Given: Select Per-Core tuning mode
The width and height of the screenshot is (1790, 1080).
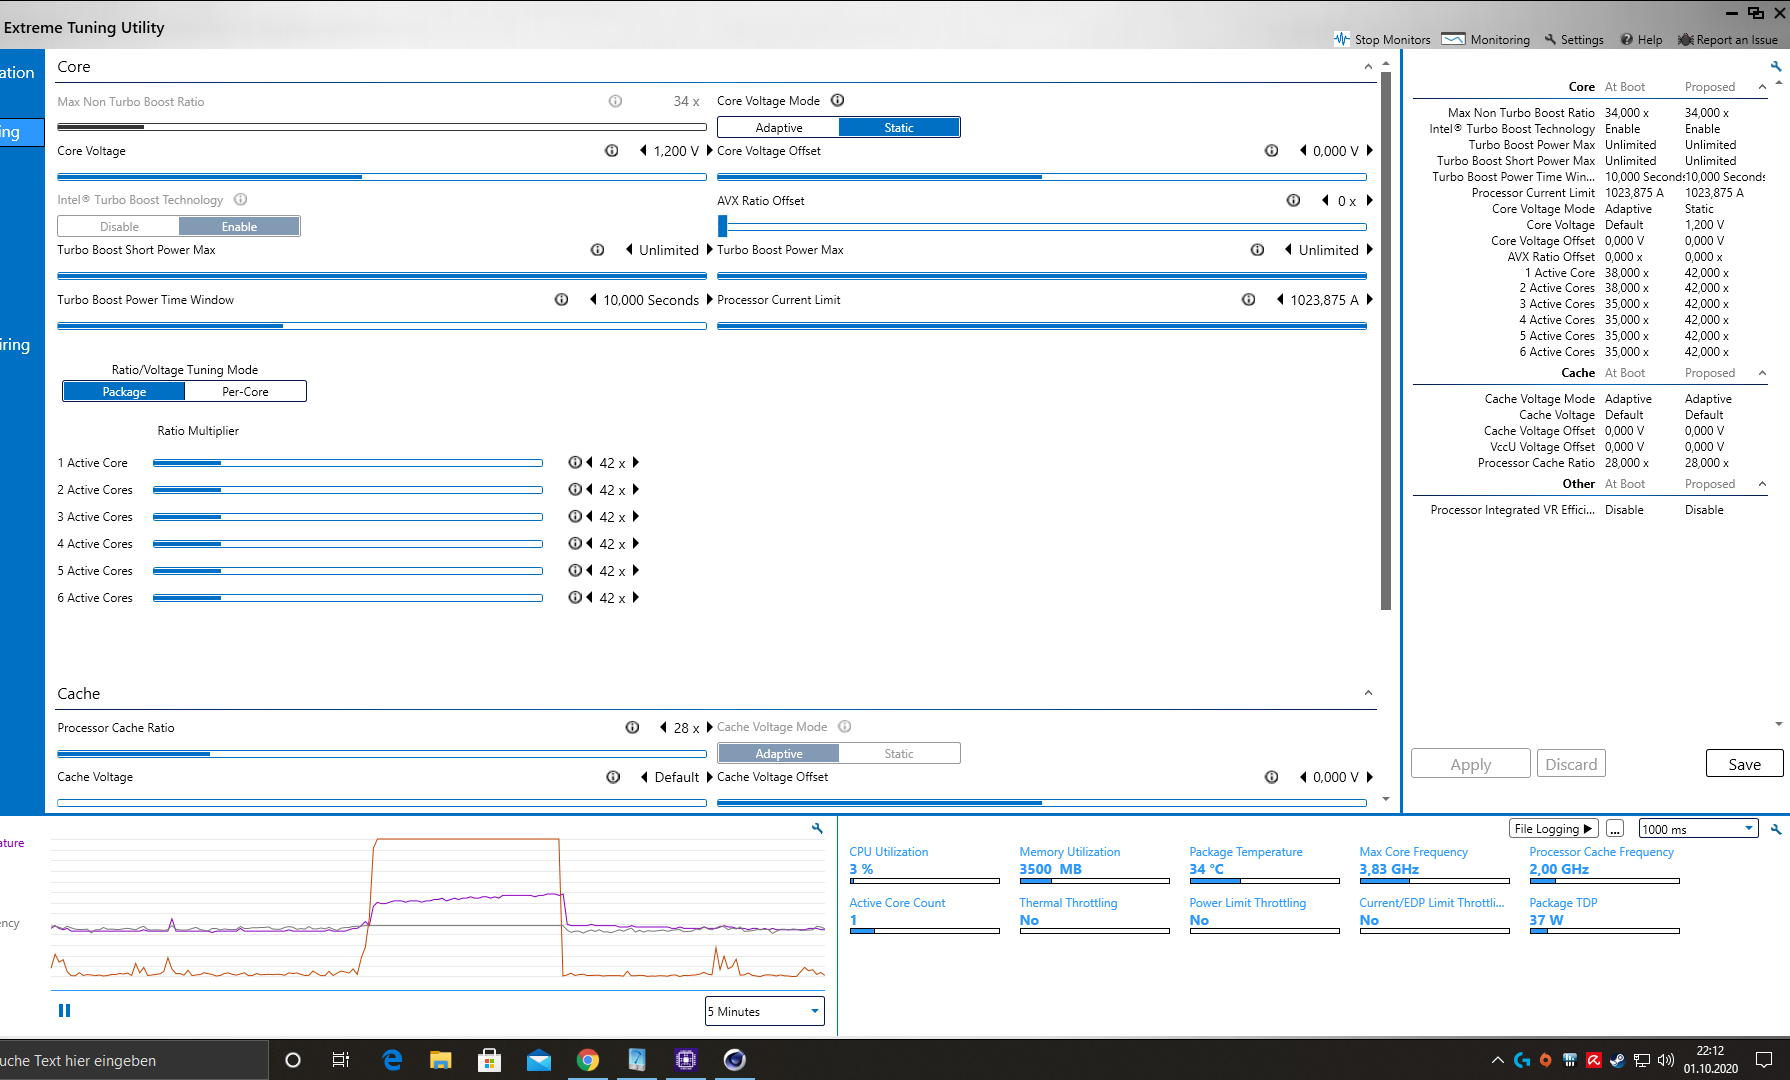Looking at the screenshot, I should (245, 391).
